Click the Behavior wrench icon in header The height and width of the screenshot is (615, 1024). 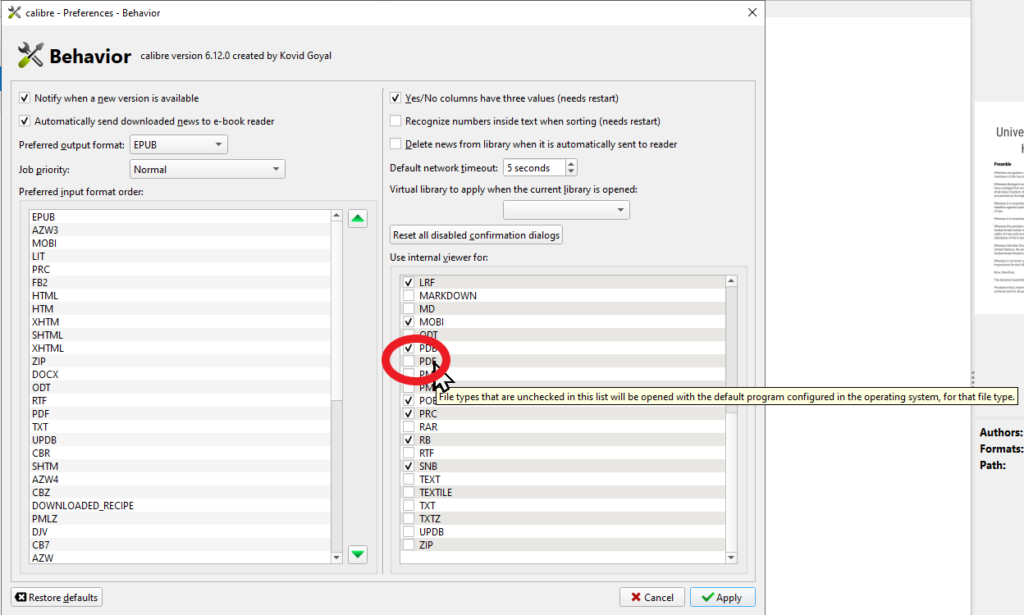[x=30, y=56]
